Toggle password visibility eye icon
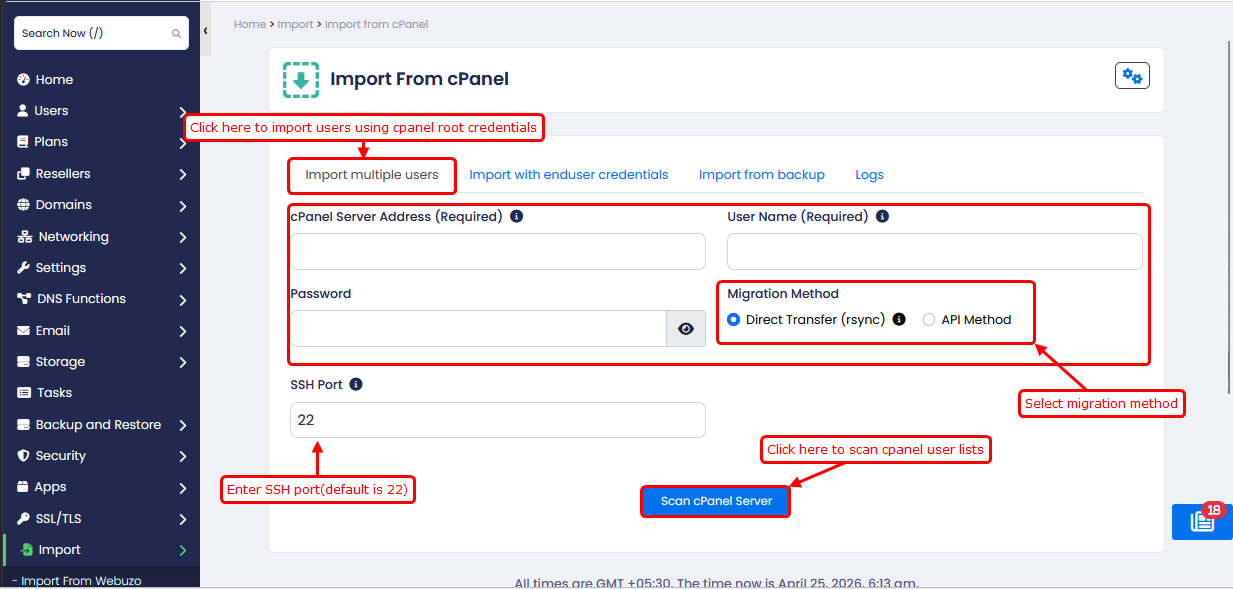The width and height of the screenshot is (1233, 589). (x=686, y=328)
